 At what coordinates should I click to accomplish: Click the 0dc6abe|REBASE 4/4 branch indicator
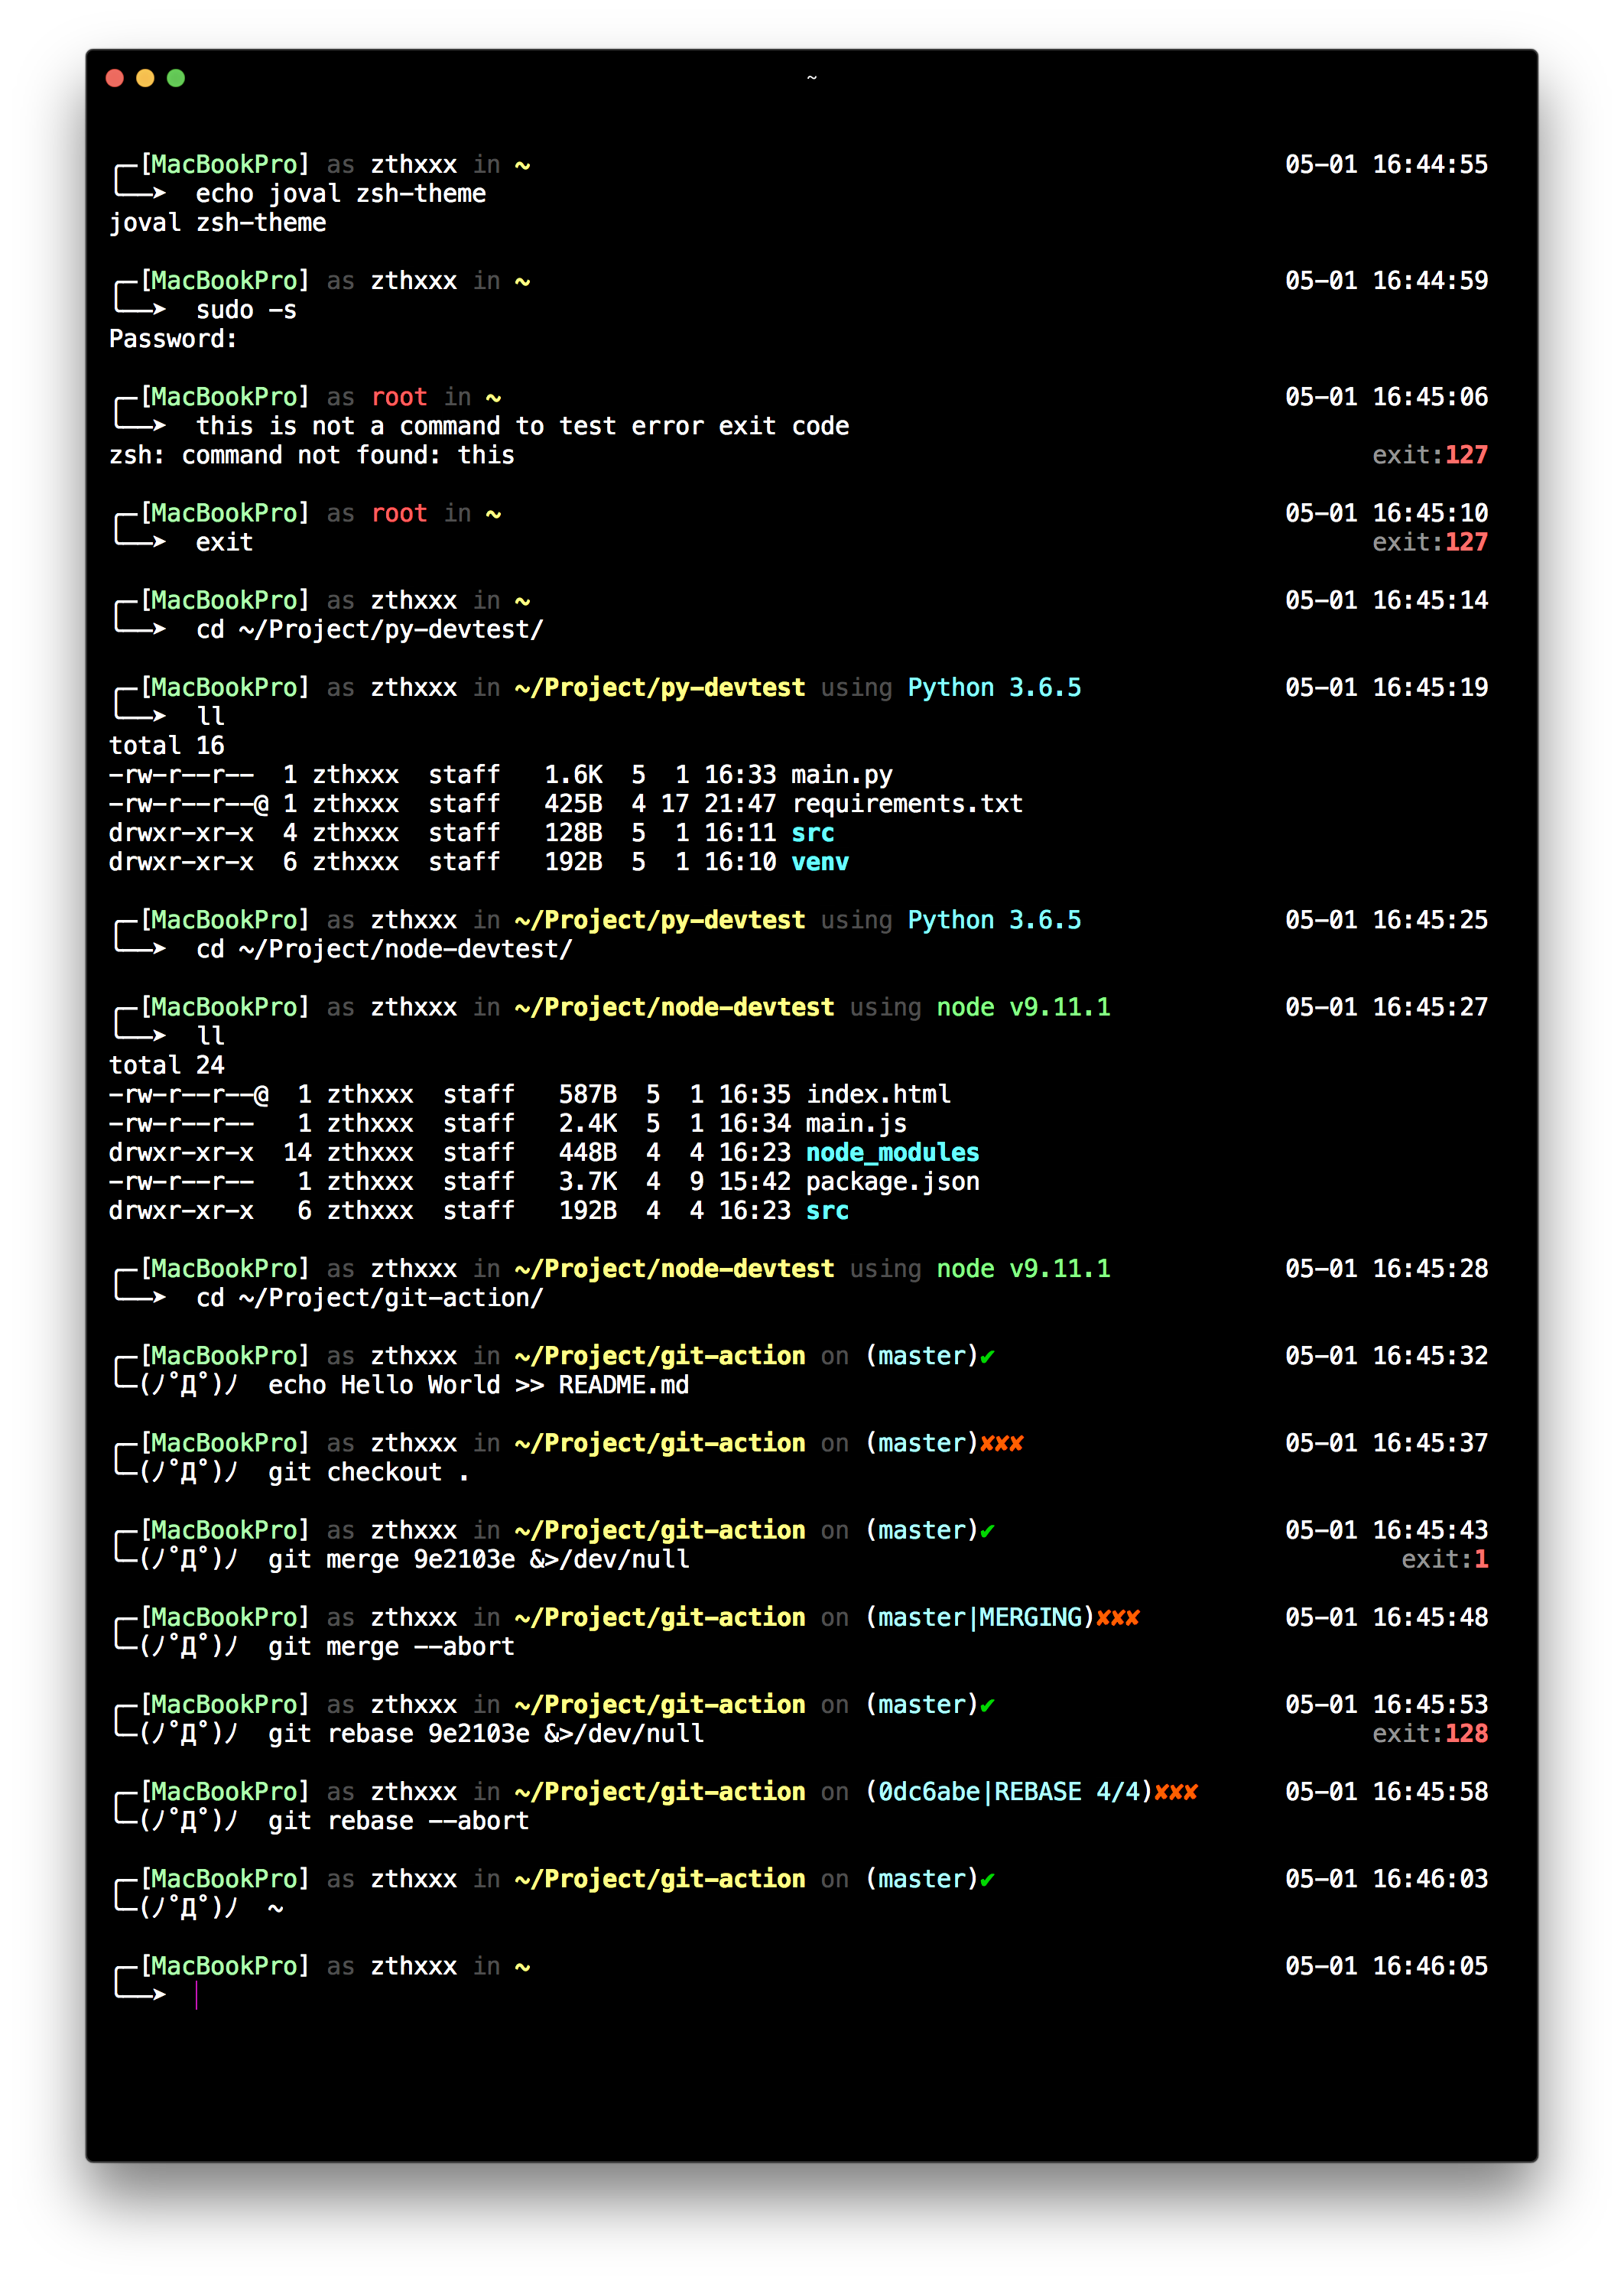tap(1010, 1792)
